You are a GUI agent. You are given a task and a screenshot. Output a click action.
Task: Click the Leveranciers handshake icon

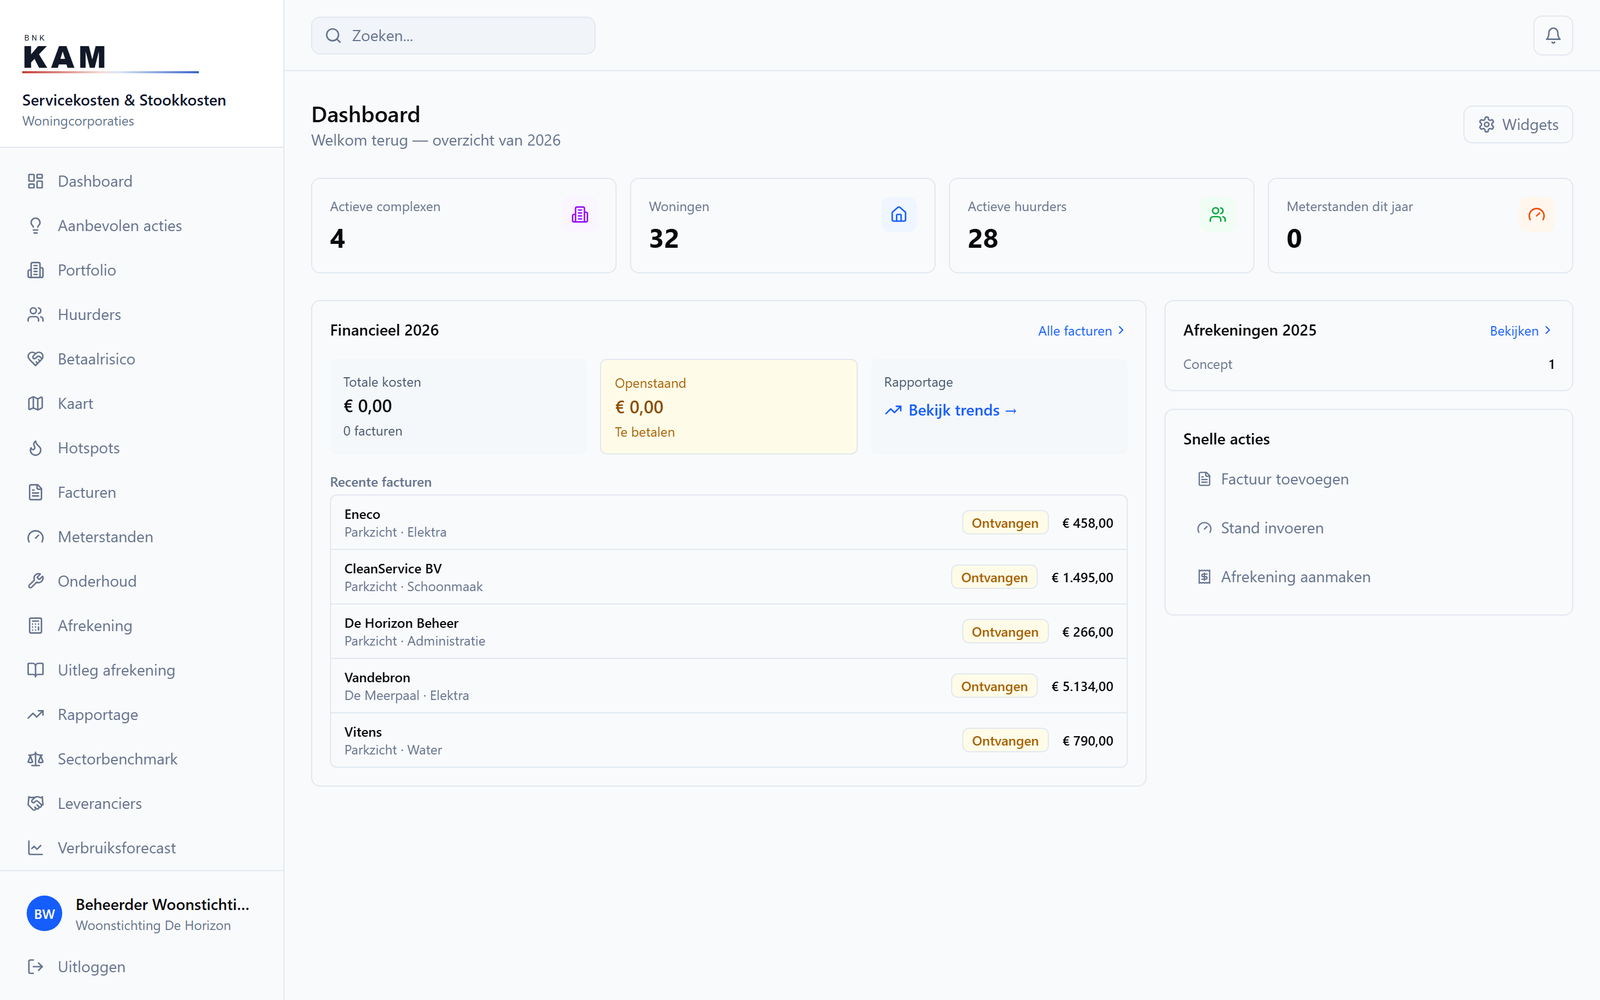point(36,804)
